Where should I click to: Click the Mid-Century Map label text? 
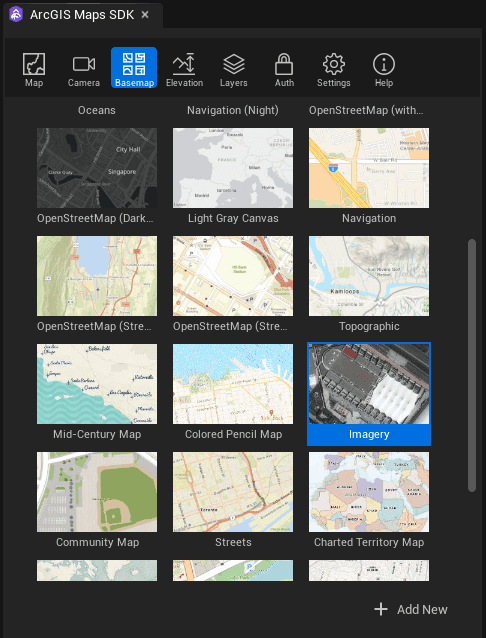point(97,434)
